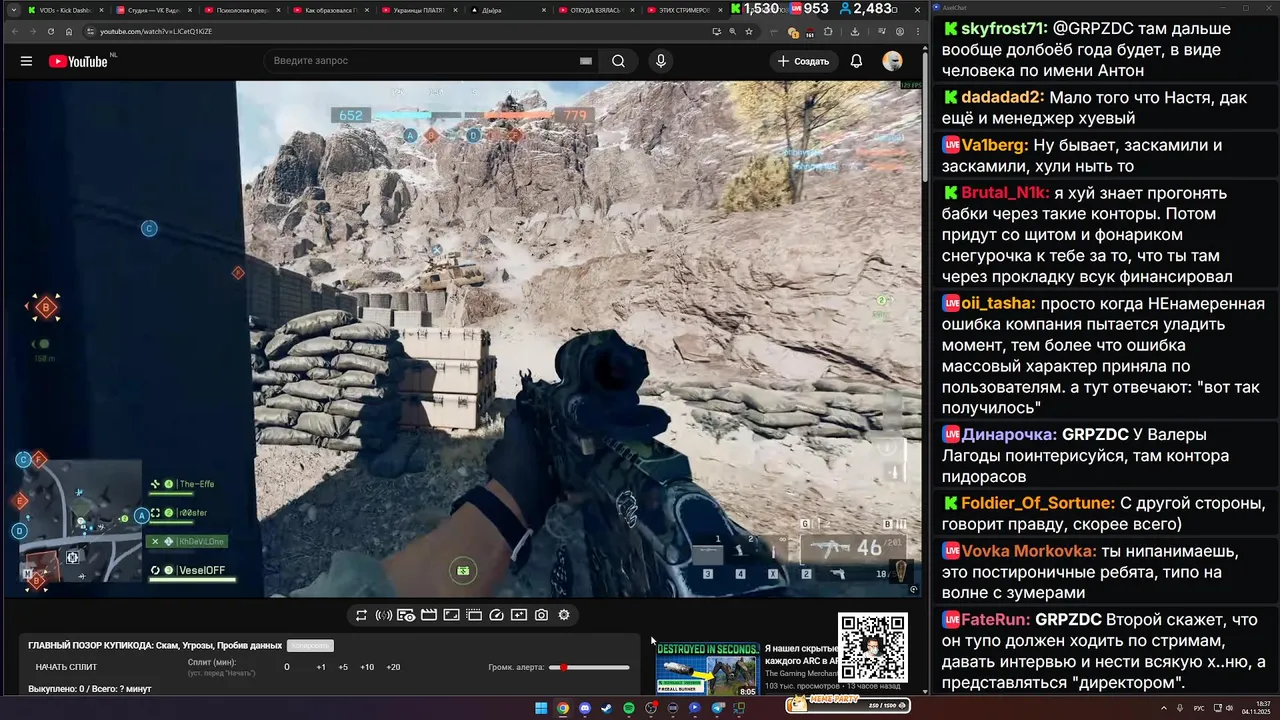Click the speedometer icon under video

[496, 615]
